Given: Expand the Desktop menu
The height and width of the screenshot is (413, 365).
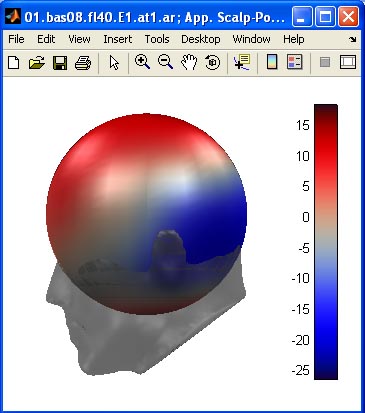Looking at the screenshot, I should 200,39.
